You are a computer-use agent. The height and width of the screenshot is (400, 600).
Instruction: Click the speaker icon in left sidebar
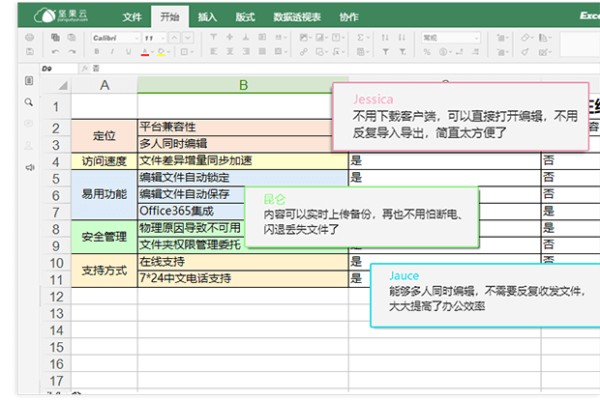(29, 167)
